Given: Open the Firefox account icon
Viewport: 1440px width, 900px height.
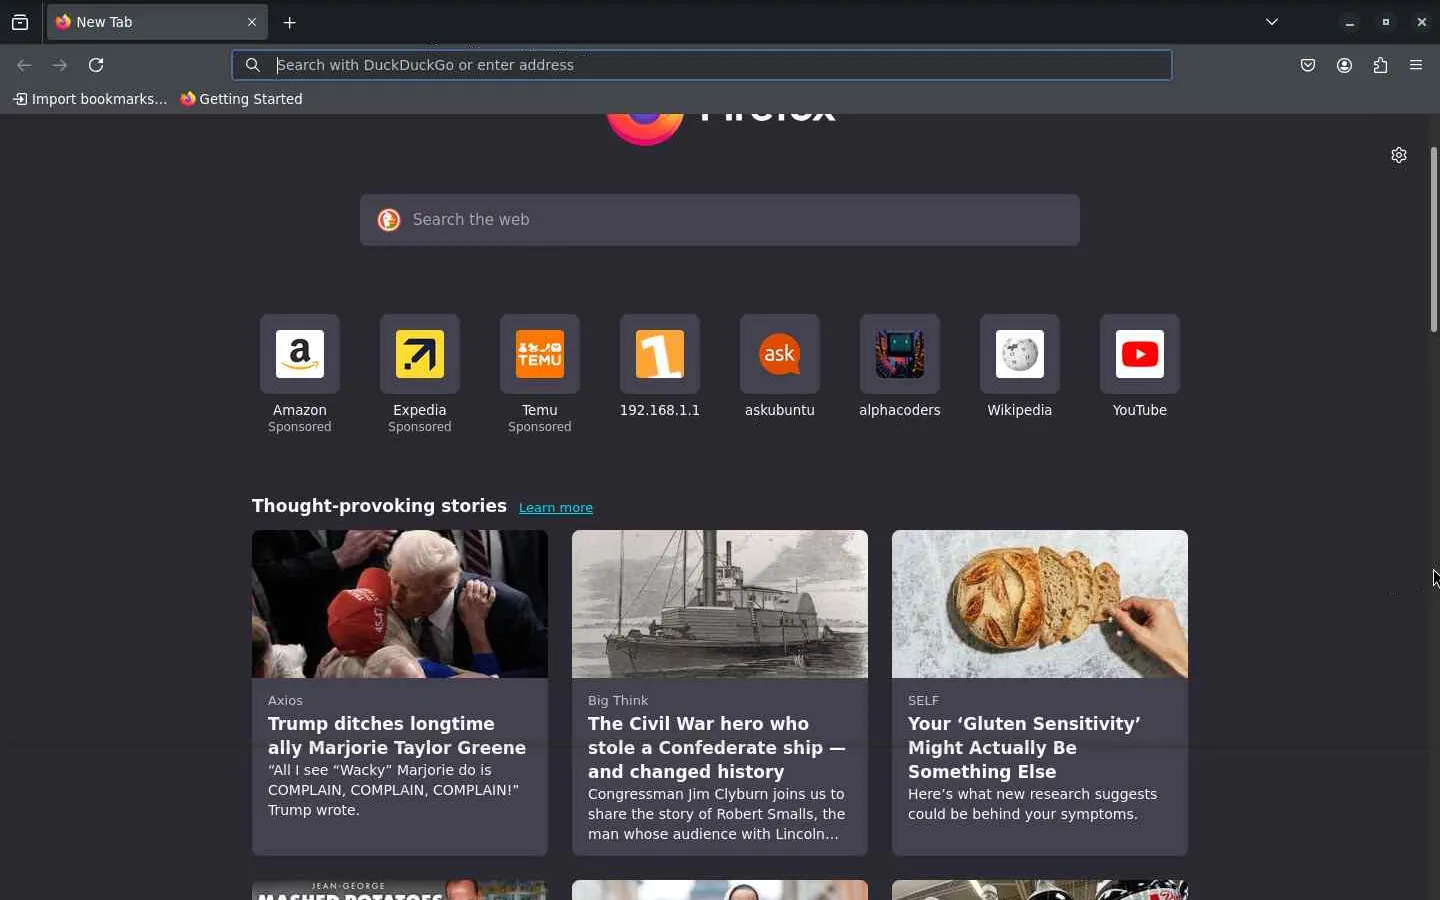Looking at the screenshot, I should click(x=1344, y=66).
